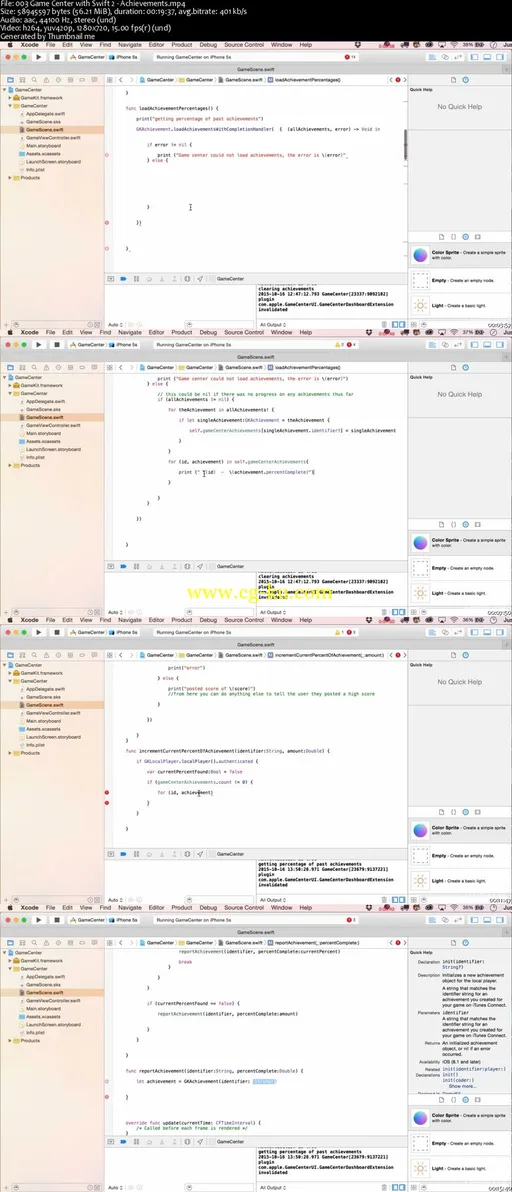Open the Editor menu in the fourth frame
The image size is (512, 1192).
[x=156, y=907]
